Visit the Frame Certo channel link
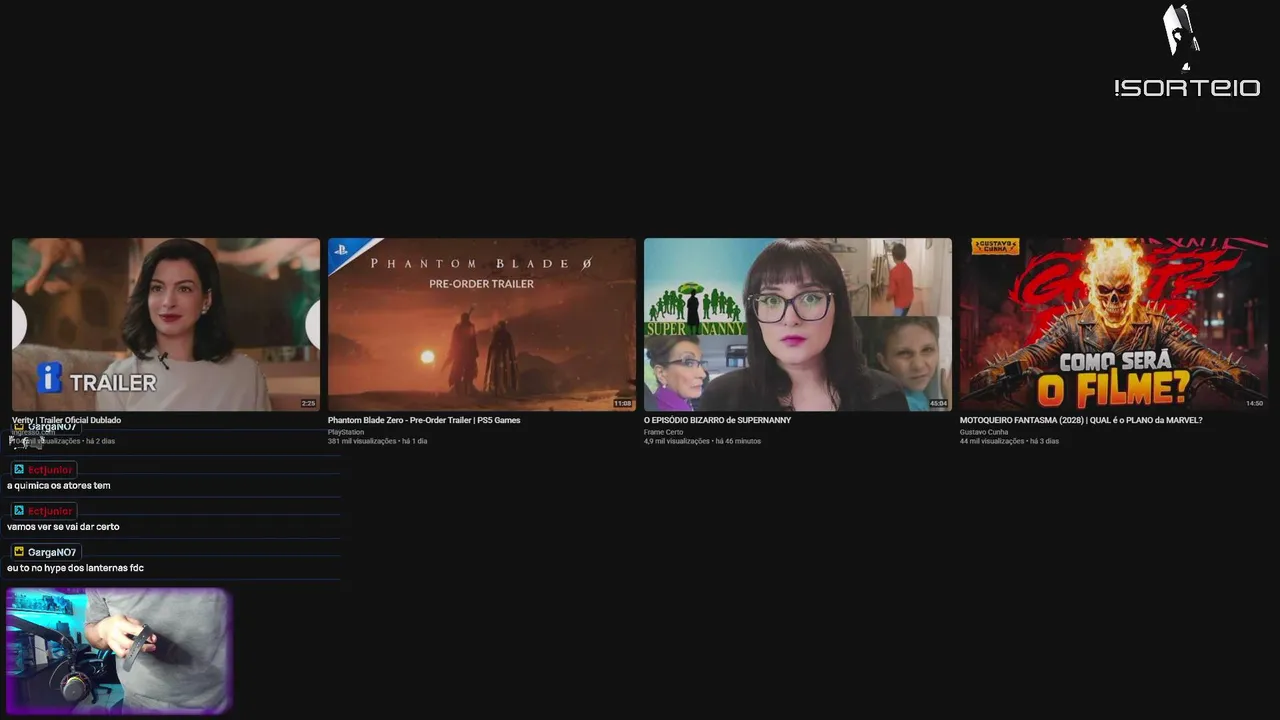Viewport: 1280px width, 720px height. (x=663, y=432)
